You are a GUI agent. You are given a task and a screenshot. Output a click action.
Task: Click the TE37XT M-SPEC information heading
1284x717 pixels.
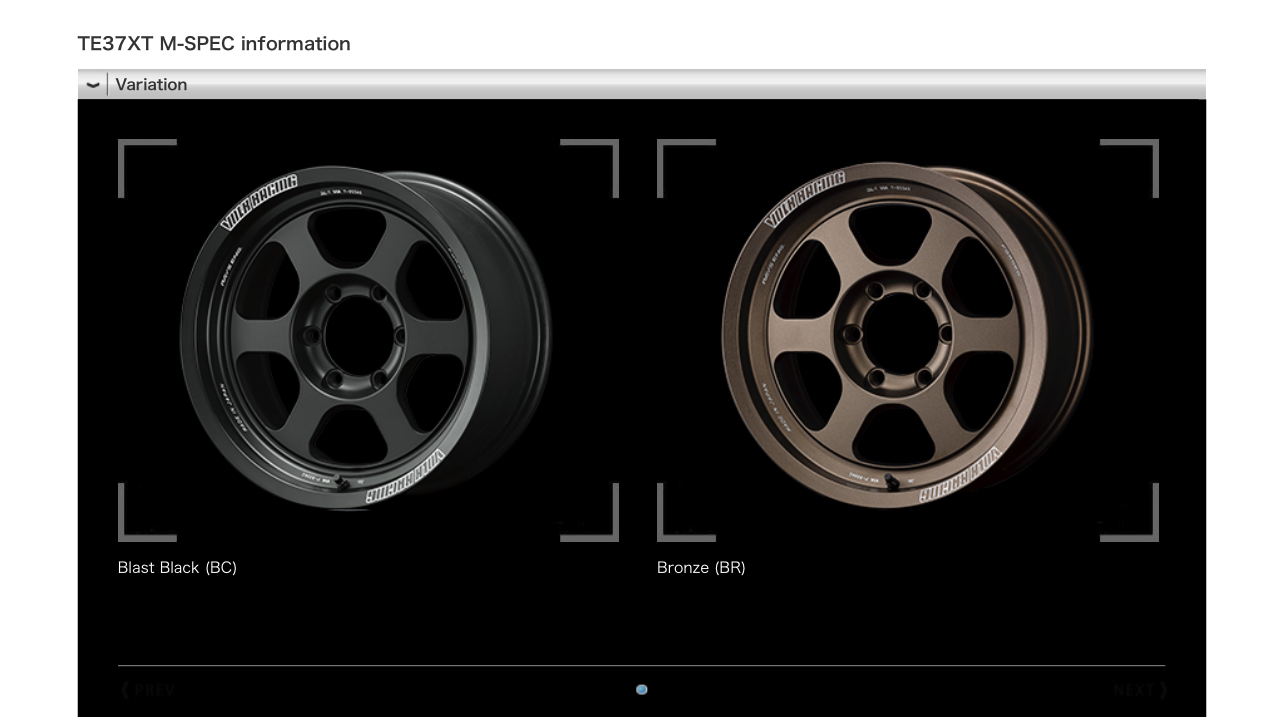point(214,44)
